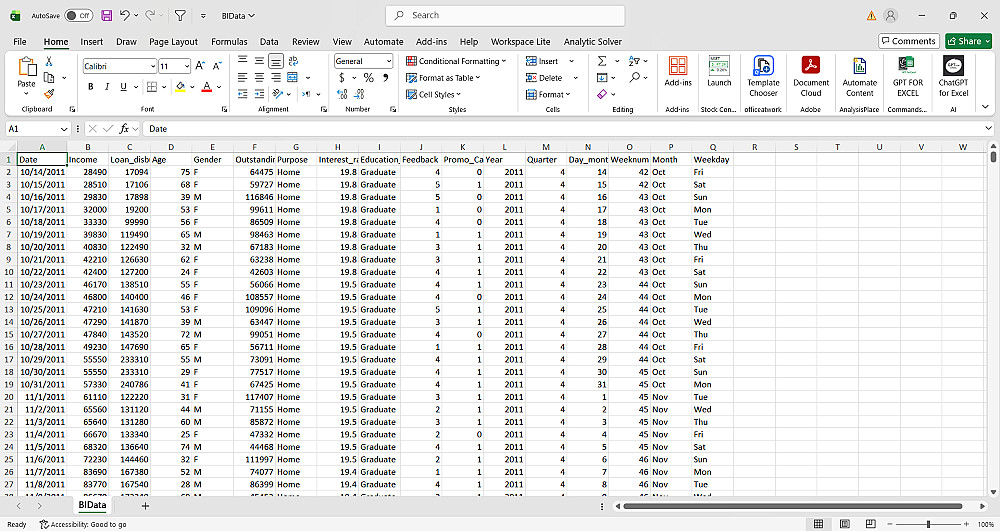Click the Save floppy disk icon
The width and height of the screenshot is (1000, 531).
[106, 16]
